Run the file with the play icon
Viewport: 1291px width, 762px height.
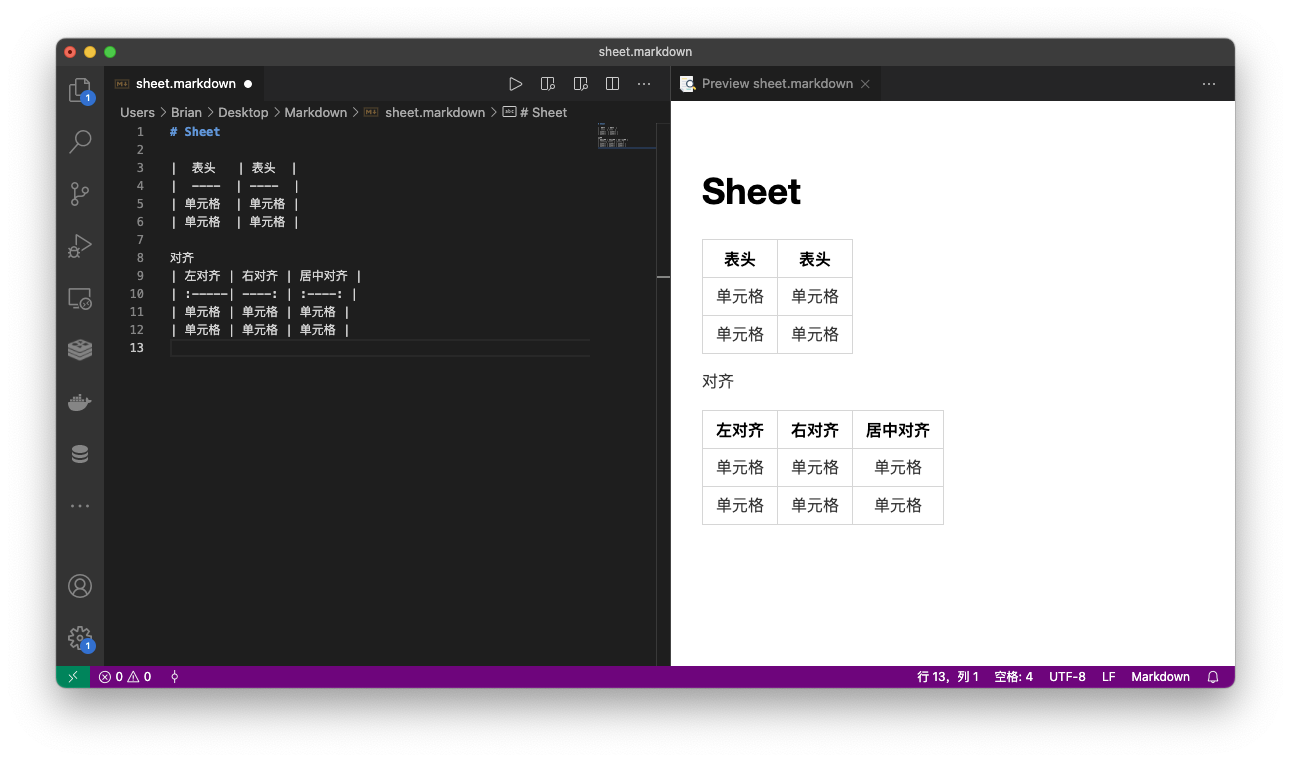515,84
